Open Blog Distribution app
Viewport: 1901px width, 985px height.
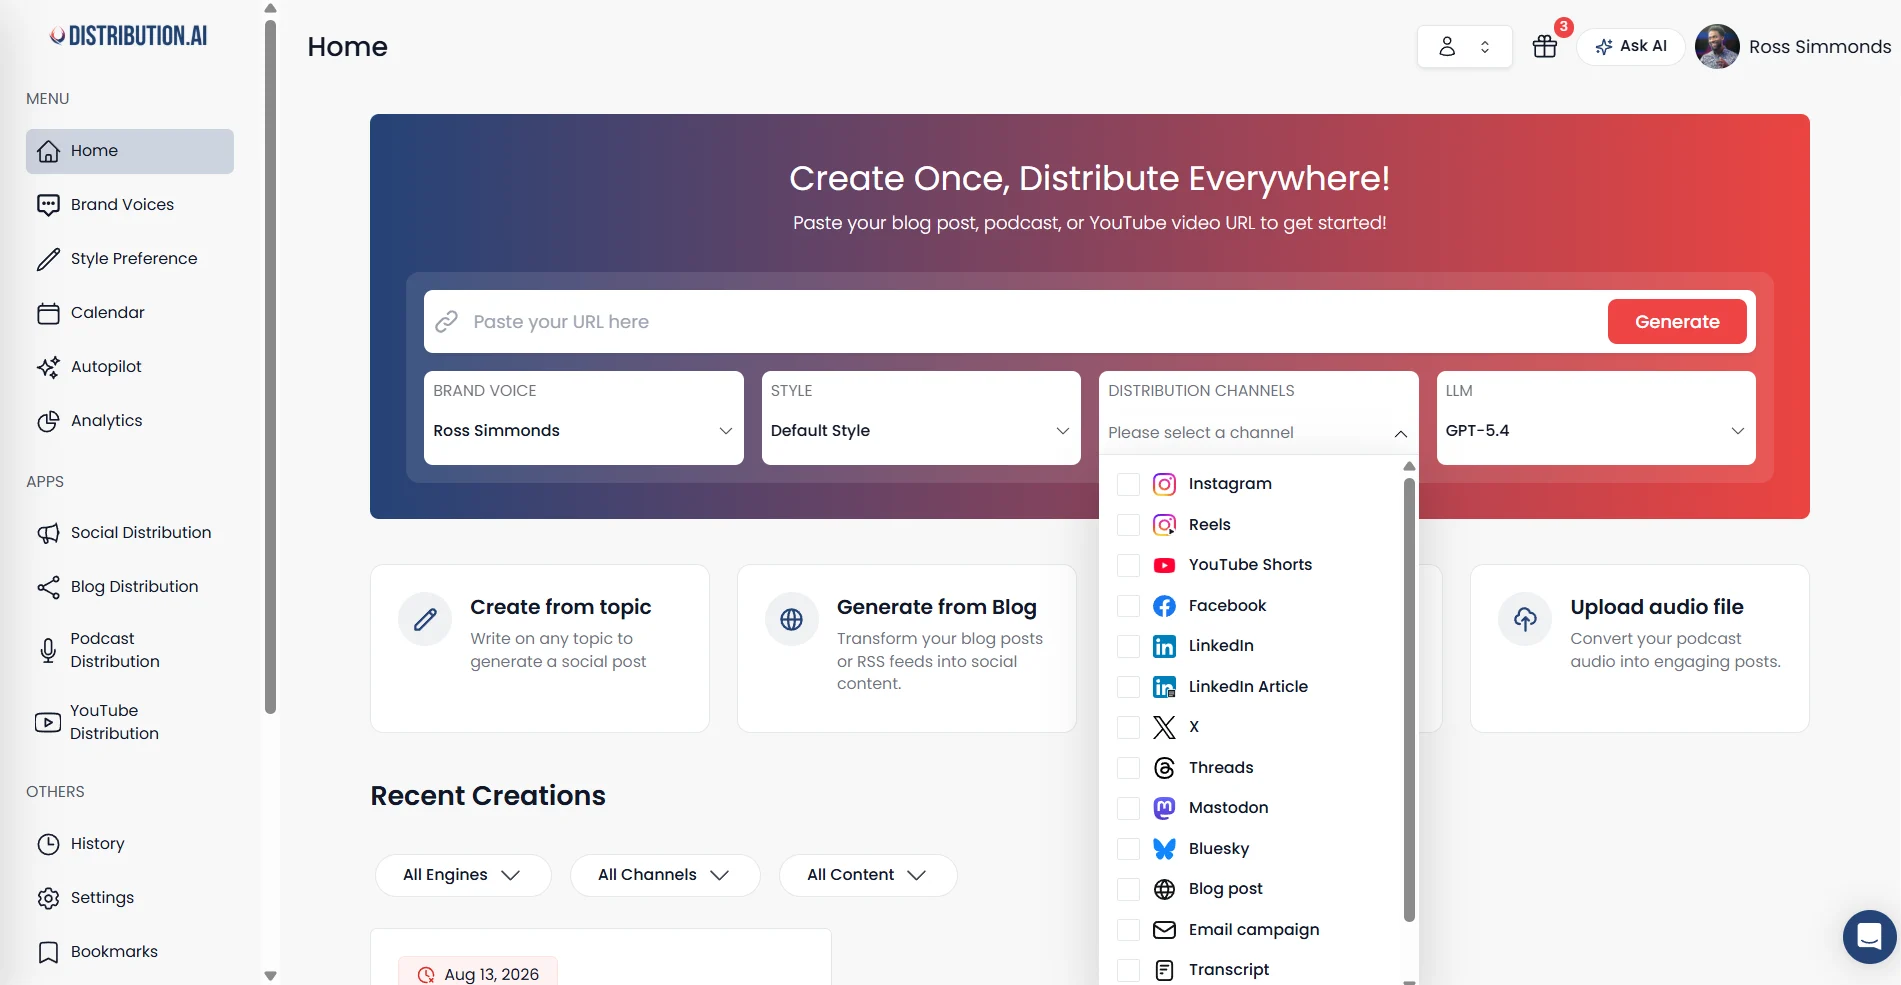130,587
